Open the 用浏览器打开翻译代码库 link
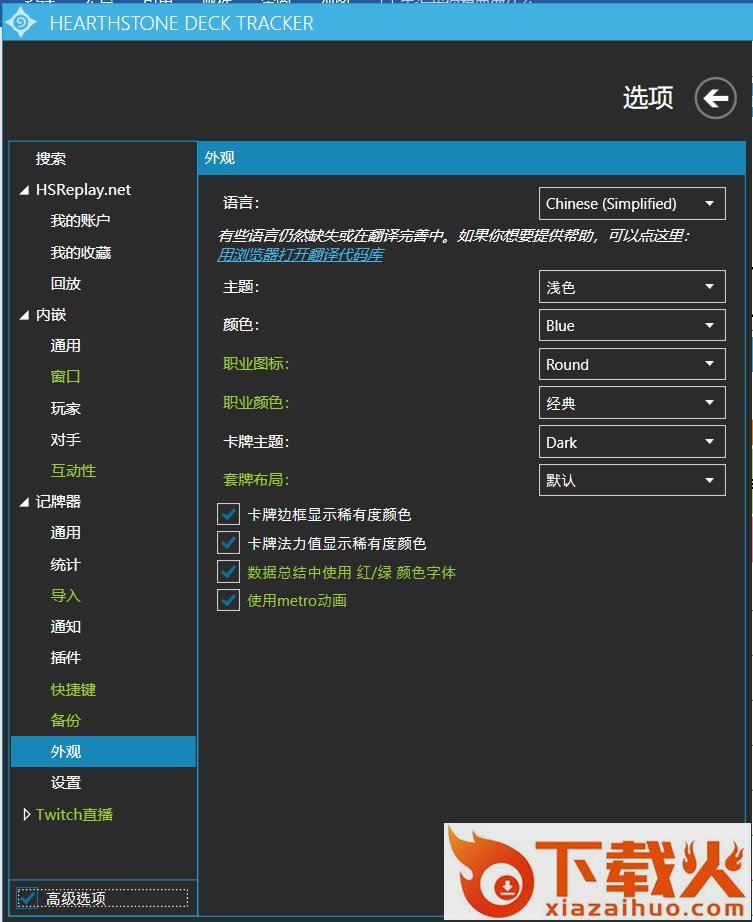The width and height of the screenshot is (753, 922). click(300, 255)
